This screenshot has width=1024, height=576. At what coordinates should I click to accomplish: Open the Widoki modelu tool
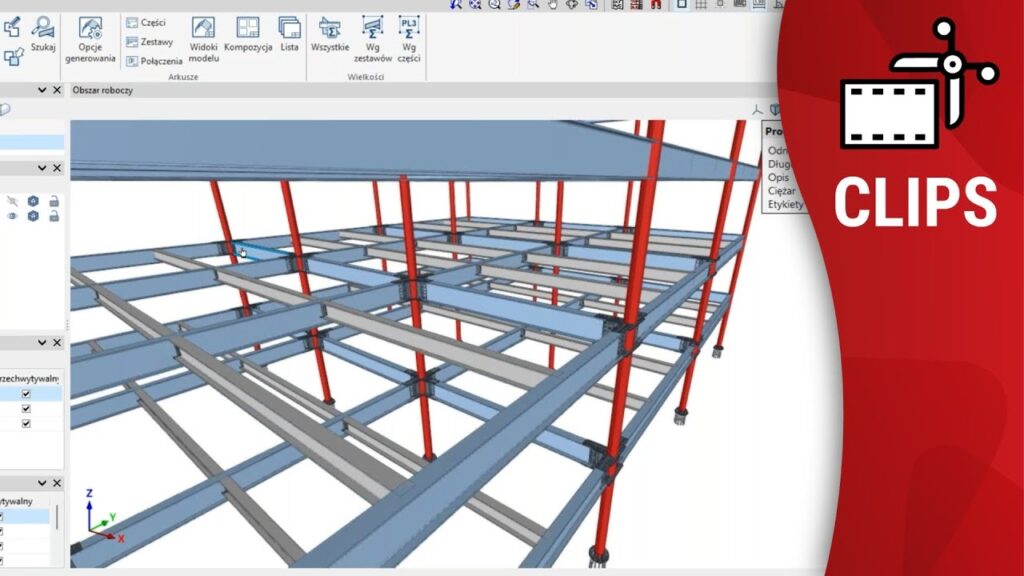coord(203,38)
